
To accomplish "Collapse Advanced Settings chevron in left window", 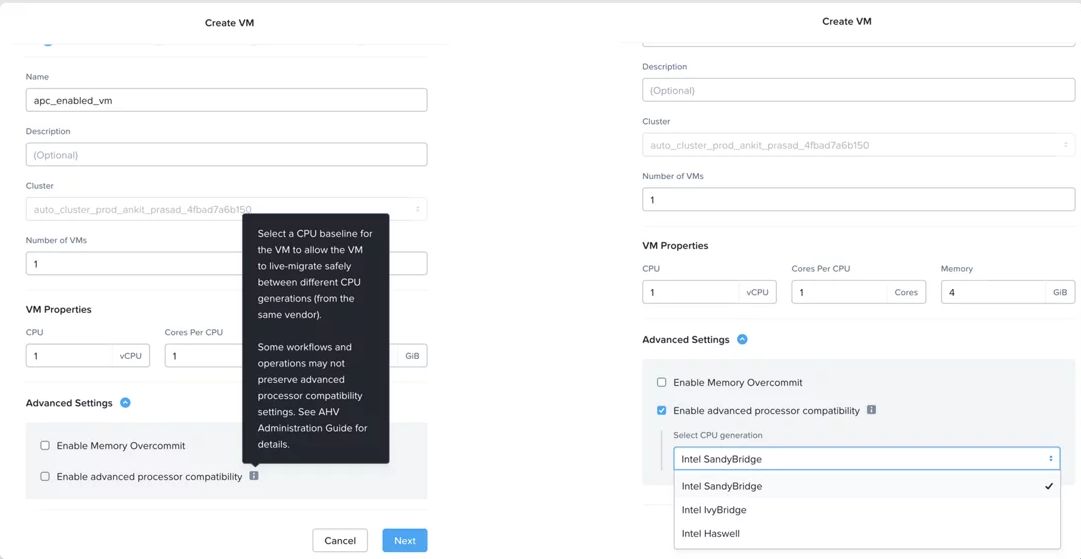I will 125,403.
